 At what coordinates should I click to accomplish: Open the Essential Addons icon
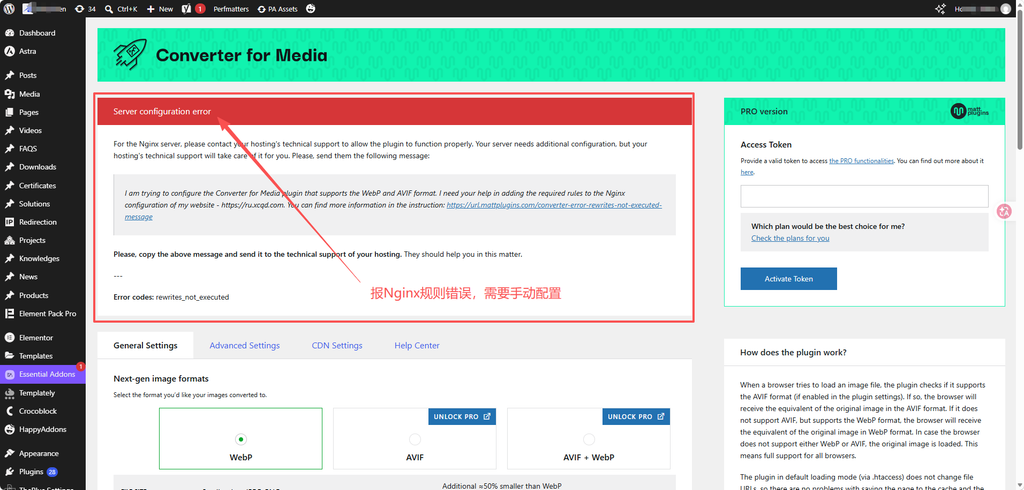pos(9,374)
